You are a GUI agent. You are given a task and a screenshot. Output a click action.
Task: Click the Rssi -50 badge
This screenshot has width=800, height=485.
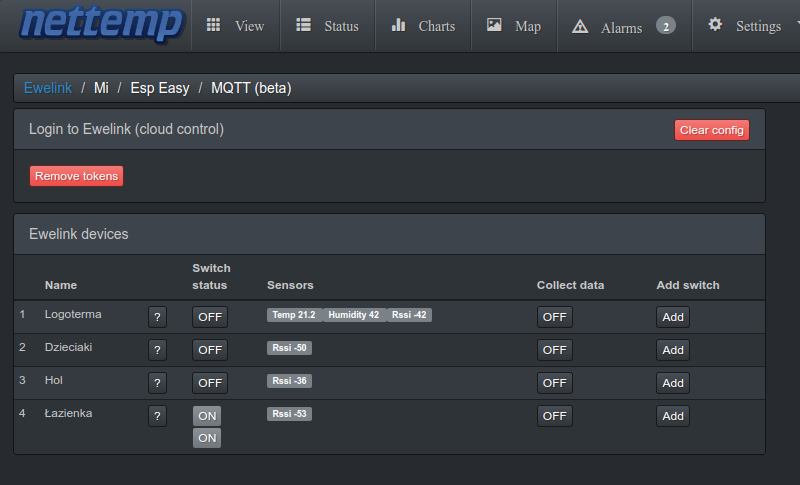pos(289,348)
